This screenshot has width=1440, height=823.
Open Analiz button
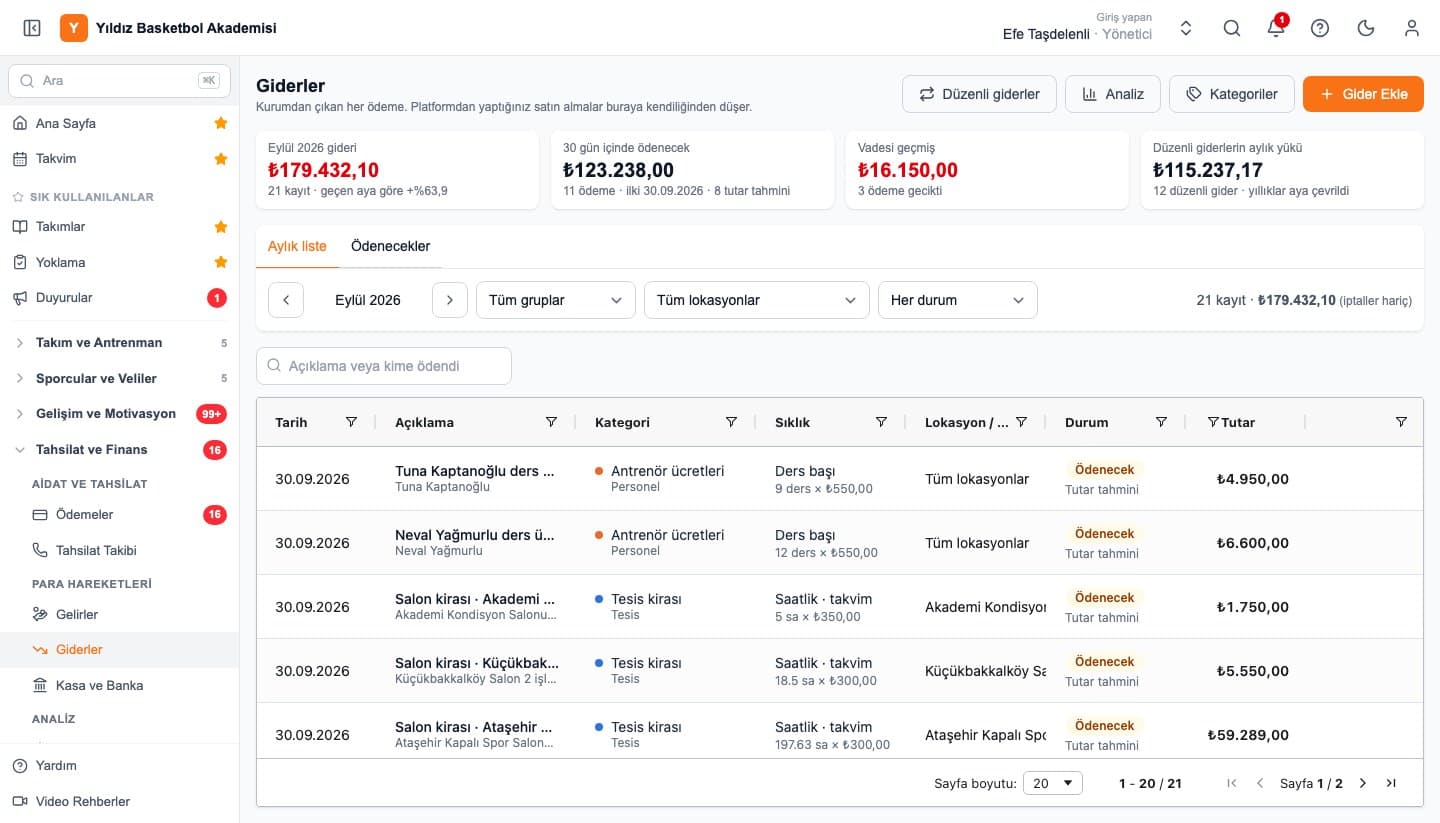point(1112,94)
